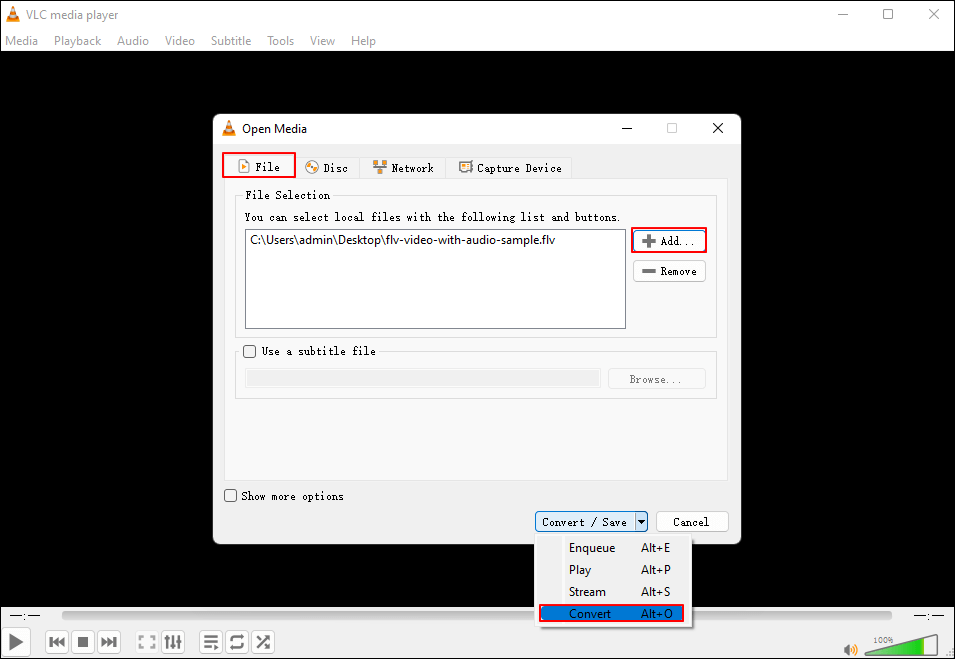Switch to the Network tab
The height and width of the screenshot is (659, 955).
point(403,168)
